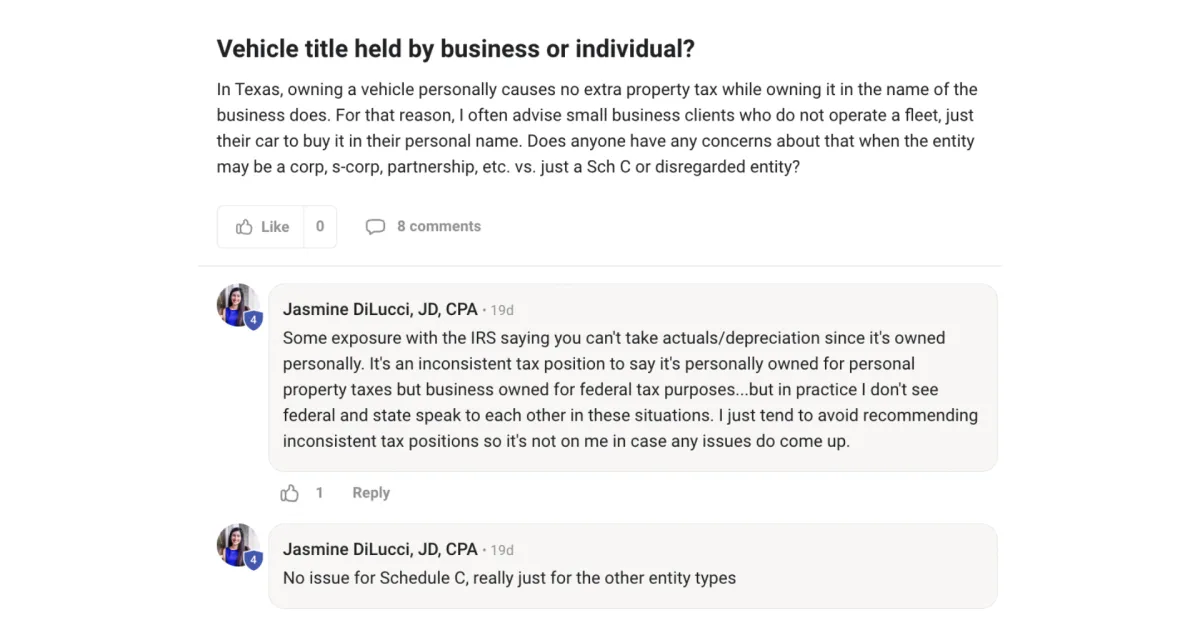1200x640 pixels.
Task: Click the thumbs-up icon in the Like button
Action: click(244, 227)
